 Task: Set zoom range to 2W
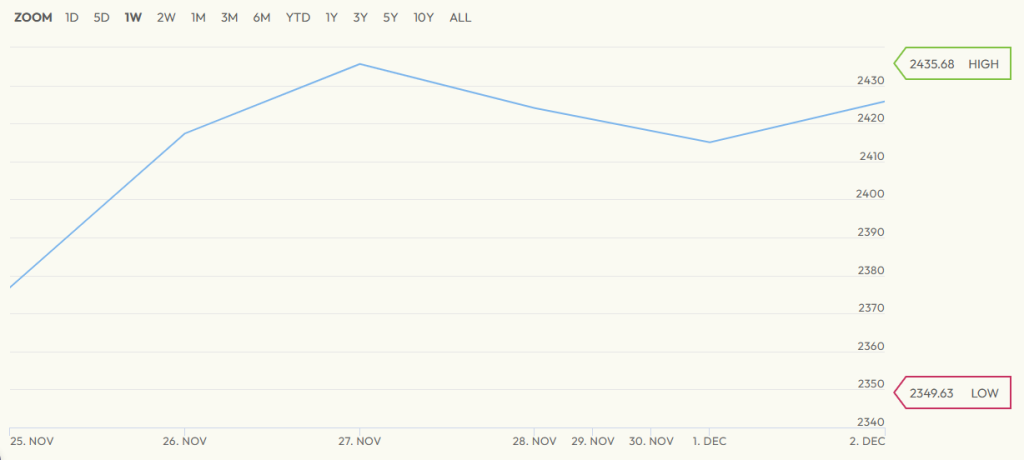(x=166, y=18)
